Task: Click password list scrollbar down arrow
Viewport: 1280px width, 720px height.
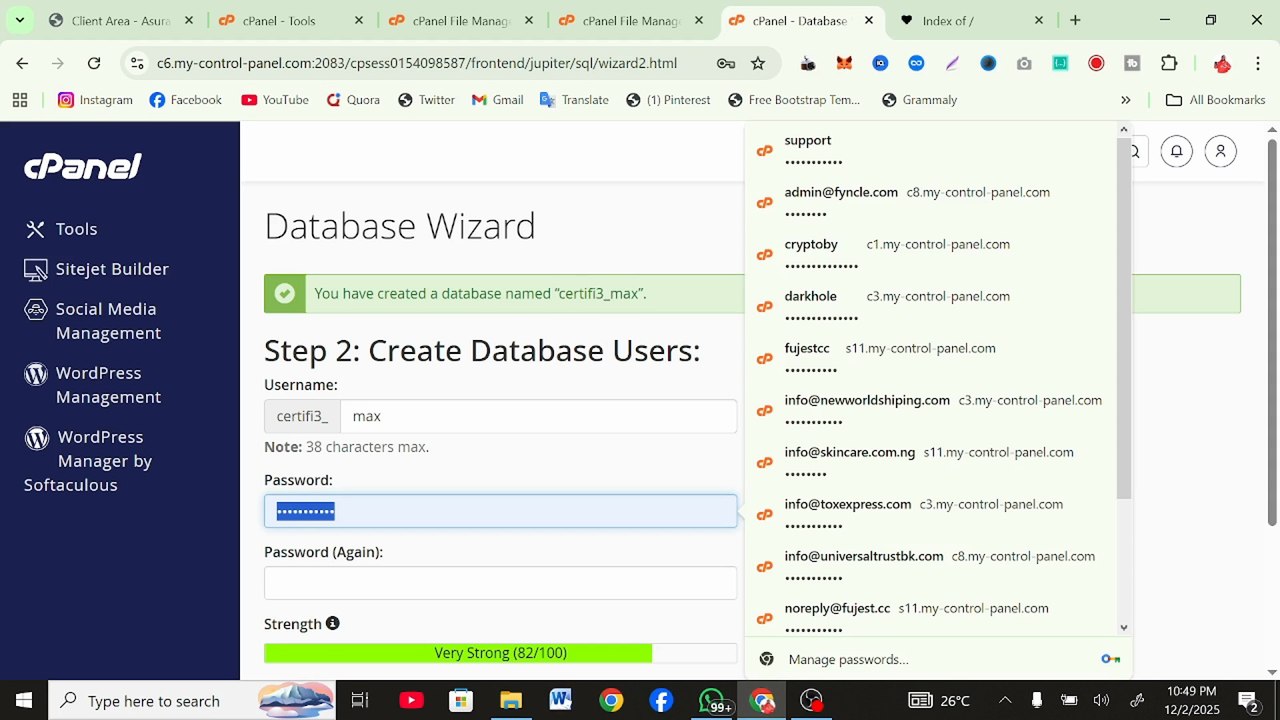Action: click(1124, 628)
